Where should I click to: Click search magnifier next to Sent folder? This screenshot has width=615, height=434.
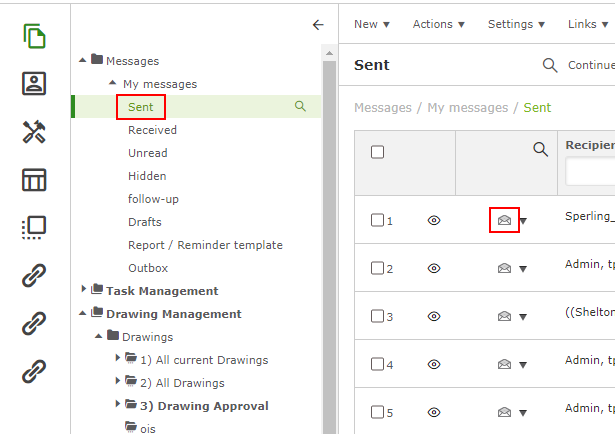300,106
